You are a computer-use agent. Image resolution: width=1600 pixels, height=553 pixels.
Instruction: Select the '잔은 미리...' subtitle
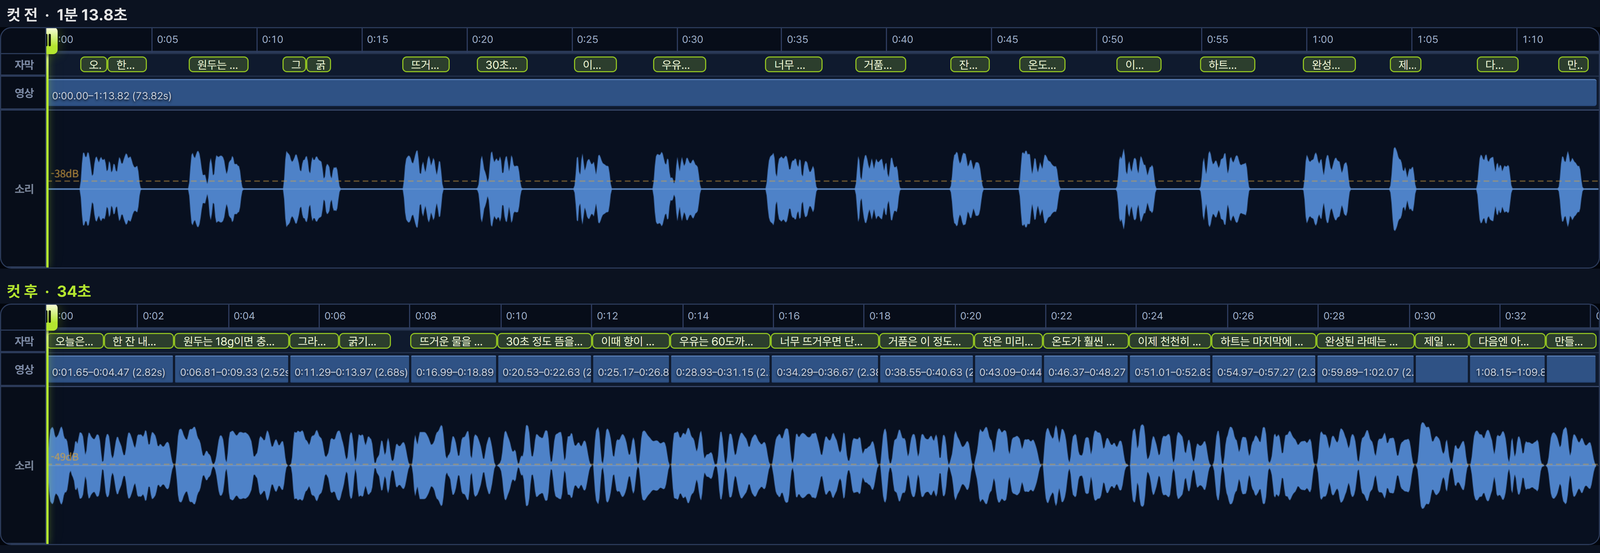[1008, 341]
